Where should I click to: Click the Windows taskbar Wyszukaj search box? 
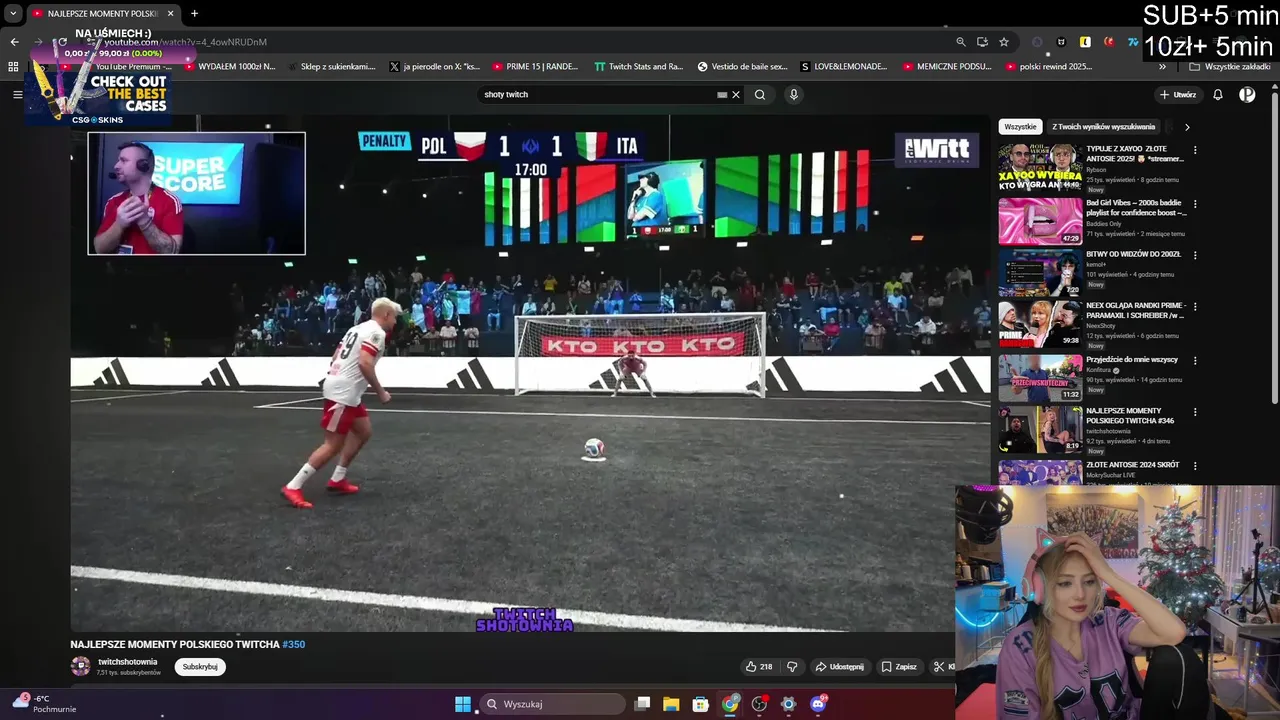pos(552,704)
